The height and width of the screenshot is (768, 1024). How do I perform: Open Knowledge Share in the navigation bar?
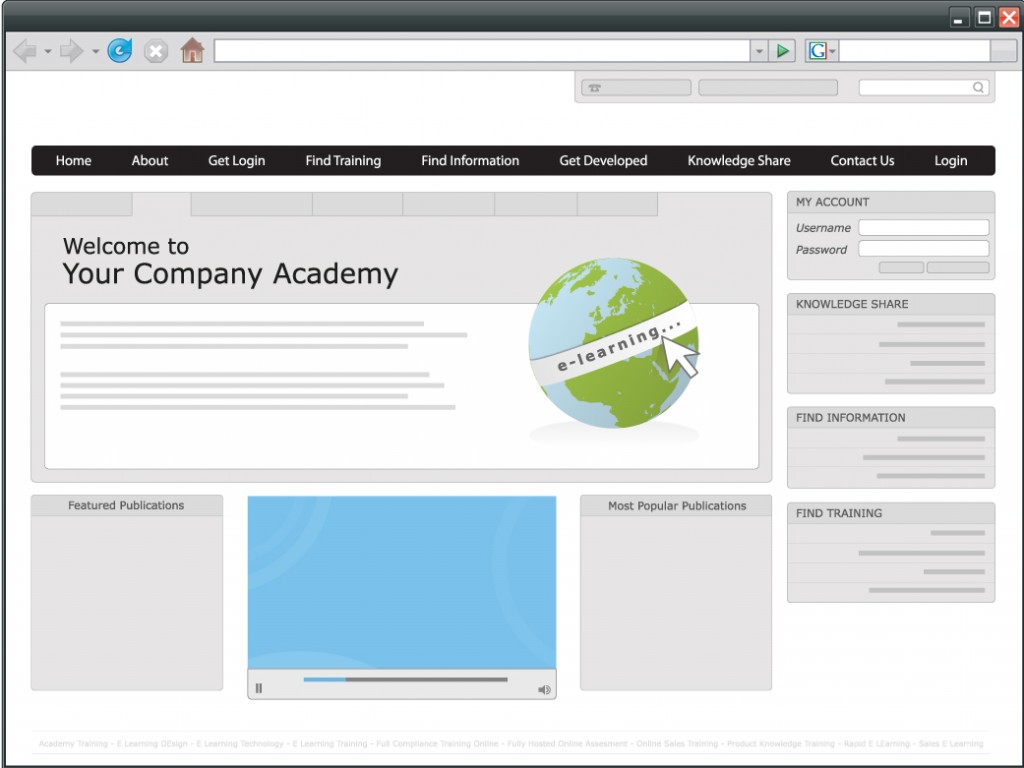pyautogui.click(x=739, y=161)
